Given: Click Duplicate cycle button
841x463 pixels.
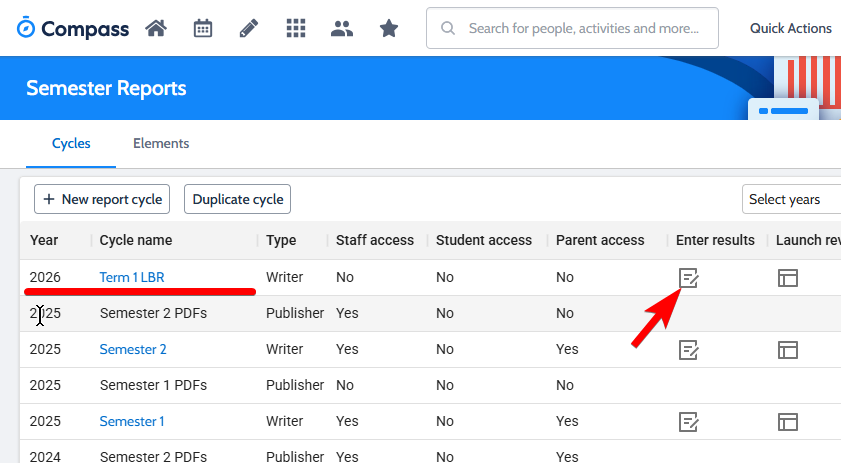Looking at the screenshot, I should click(x=237, y=199).
